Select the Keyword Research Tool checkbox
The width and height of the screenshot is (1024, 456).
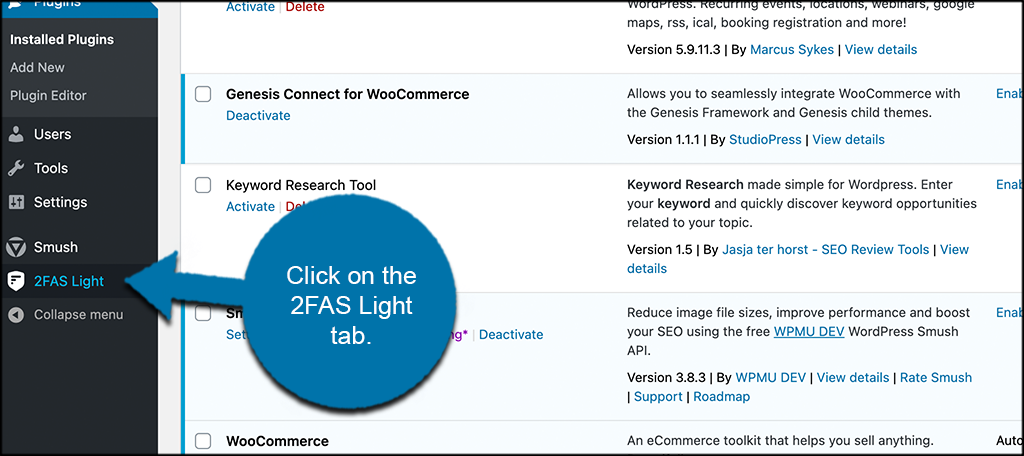(x=203, y=185)
